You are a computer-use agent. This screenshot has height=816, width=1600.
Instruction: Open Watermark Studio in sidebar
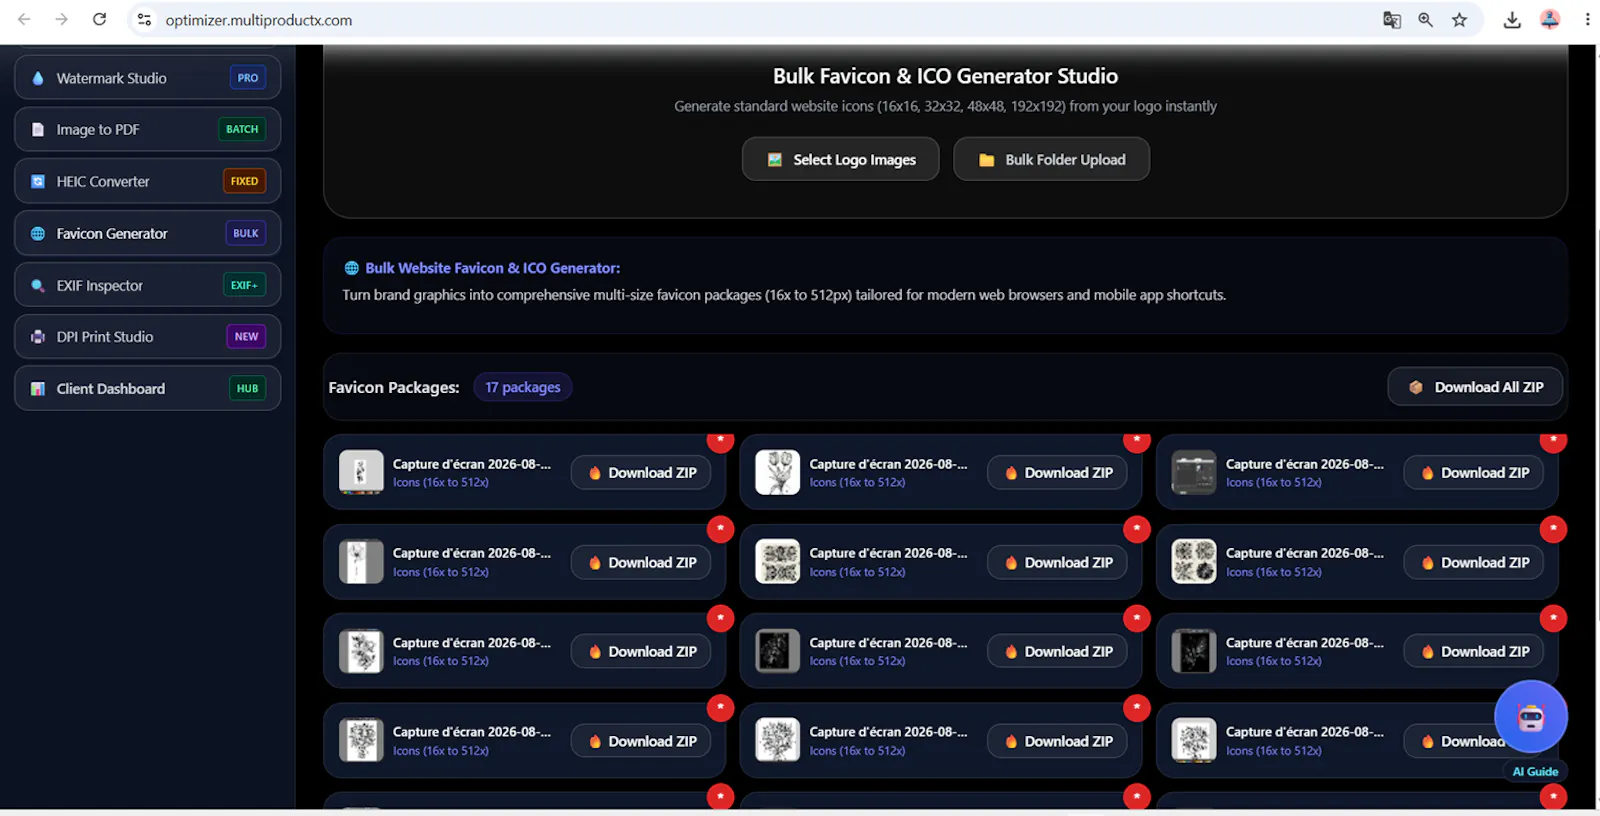[x=147, y=78]
